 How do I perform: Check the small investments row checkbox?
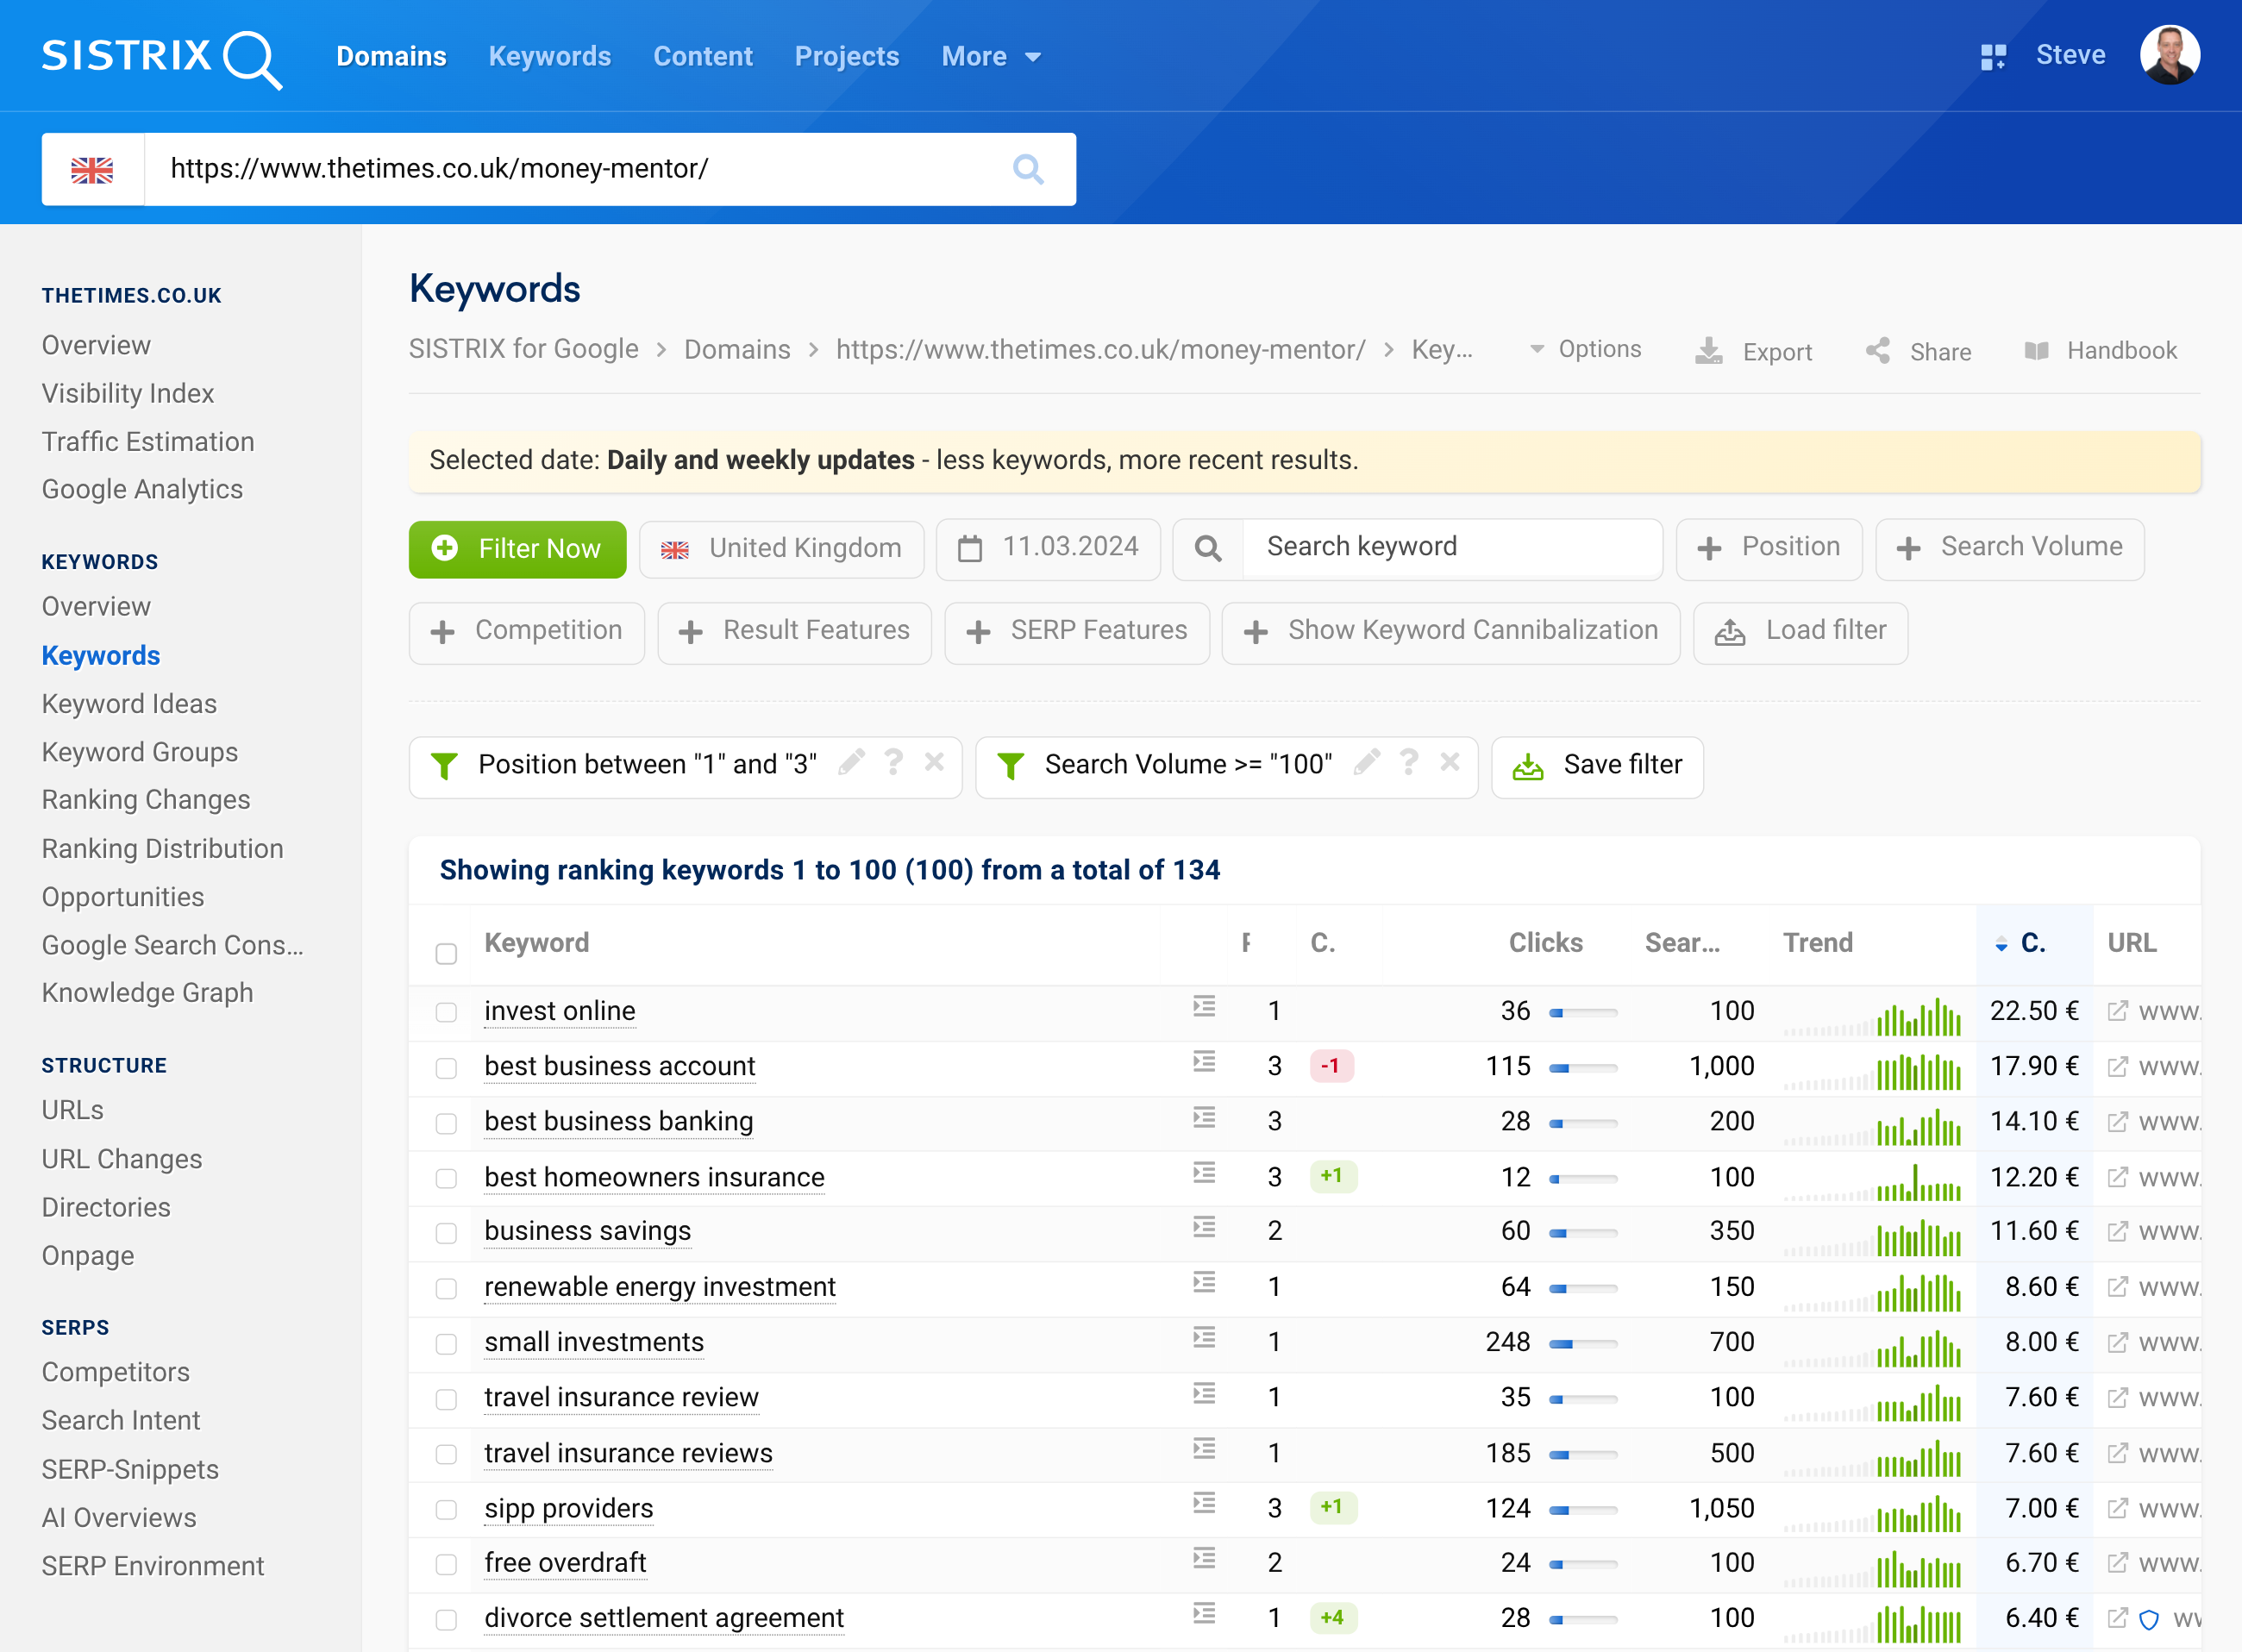(446, 1343)
